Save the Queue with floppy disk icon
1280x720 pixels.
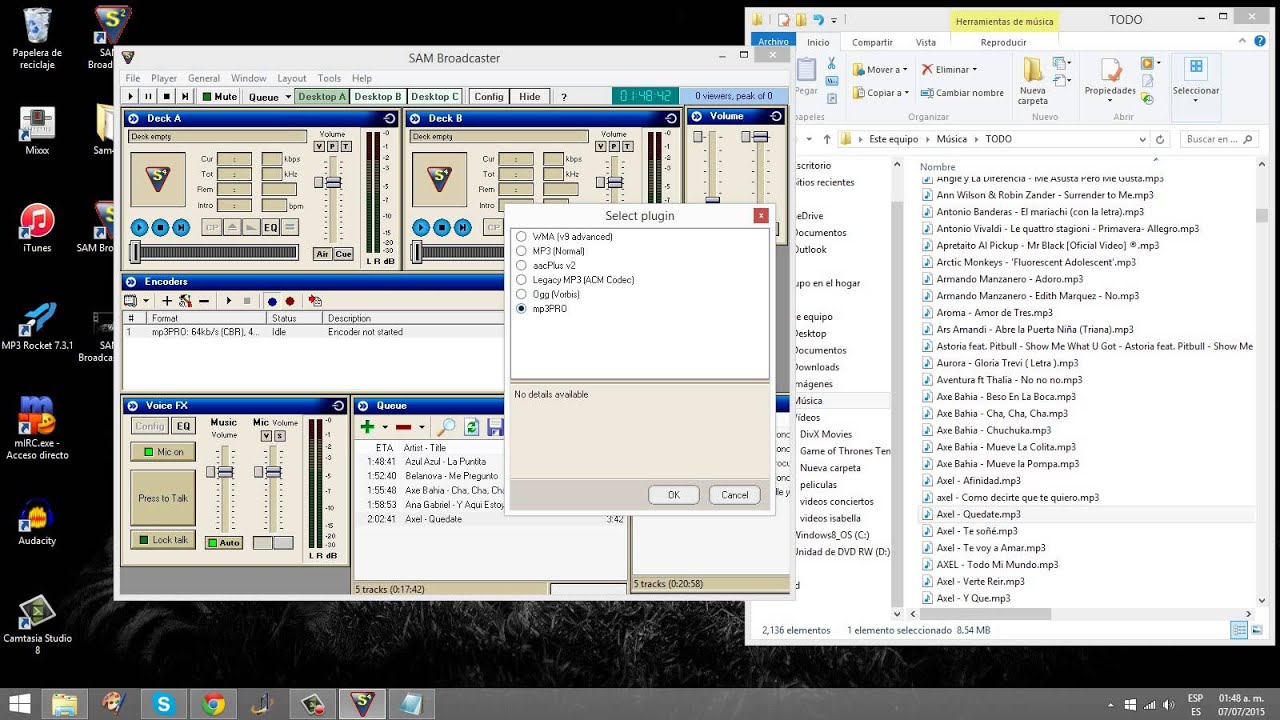click(x=495, y=427)
